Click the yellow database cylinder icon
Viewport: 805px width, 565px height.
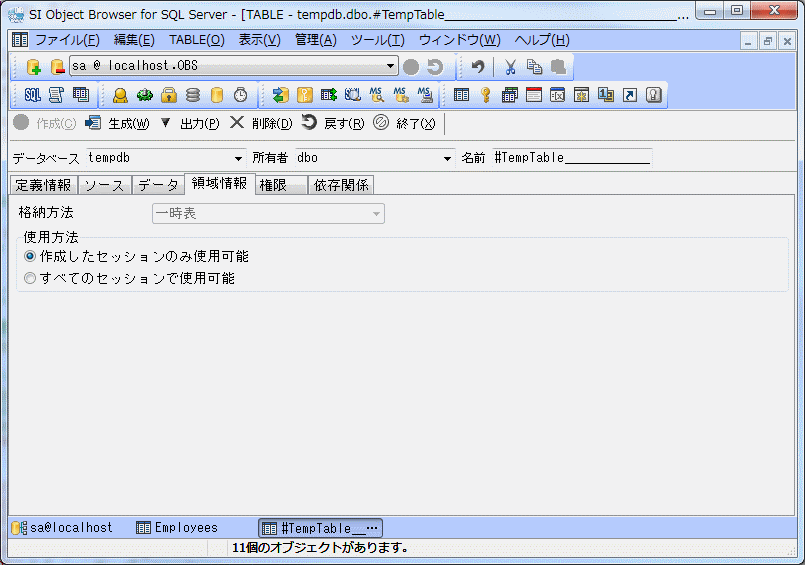tap(216, 95)
